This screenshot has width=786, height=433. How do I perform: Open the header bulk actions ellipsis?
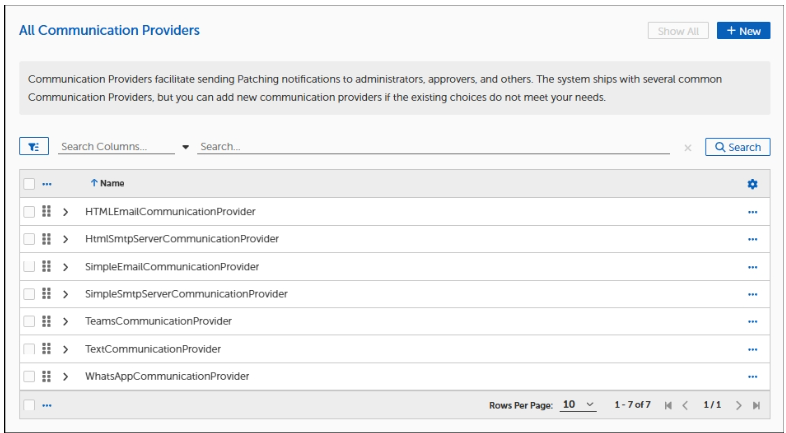[x=46, y=185]
